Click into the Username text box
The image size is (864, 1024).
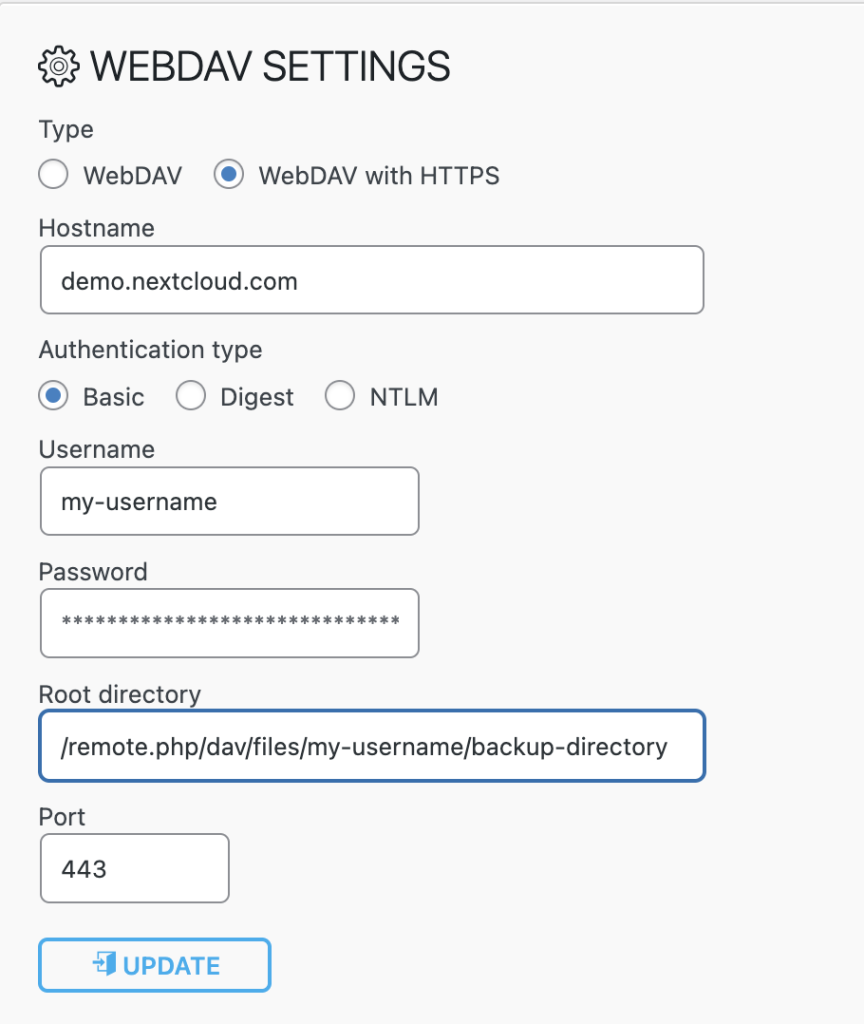[229, 501]
